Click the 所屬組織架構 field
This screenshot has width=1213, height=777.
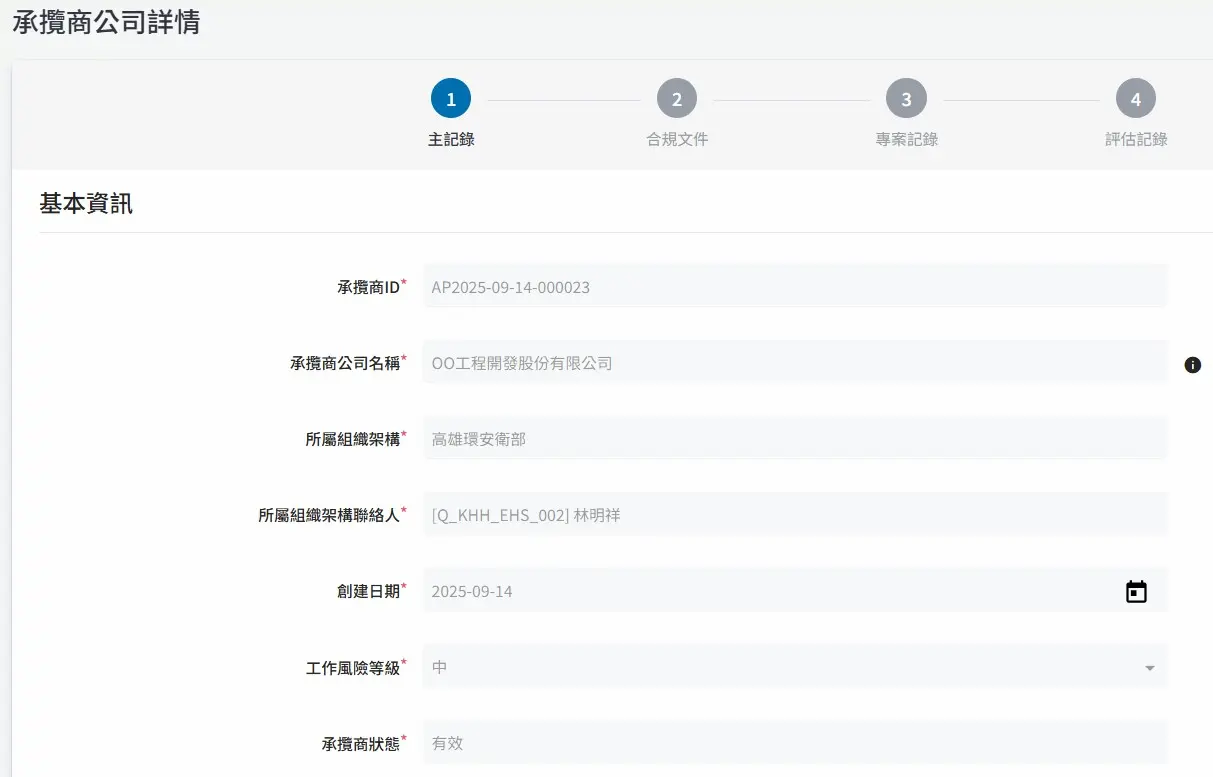coord(794,439)
